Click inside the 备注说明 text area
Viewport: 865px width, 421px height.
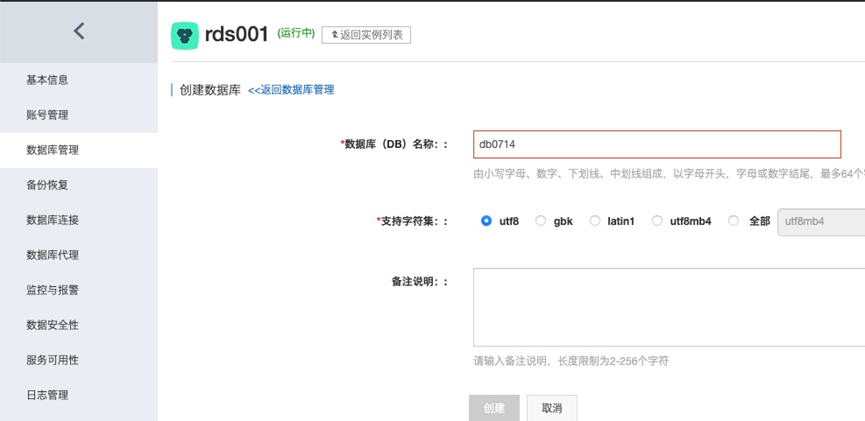pos(669,307)
